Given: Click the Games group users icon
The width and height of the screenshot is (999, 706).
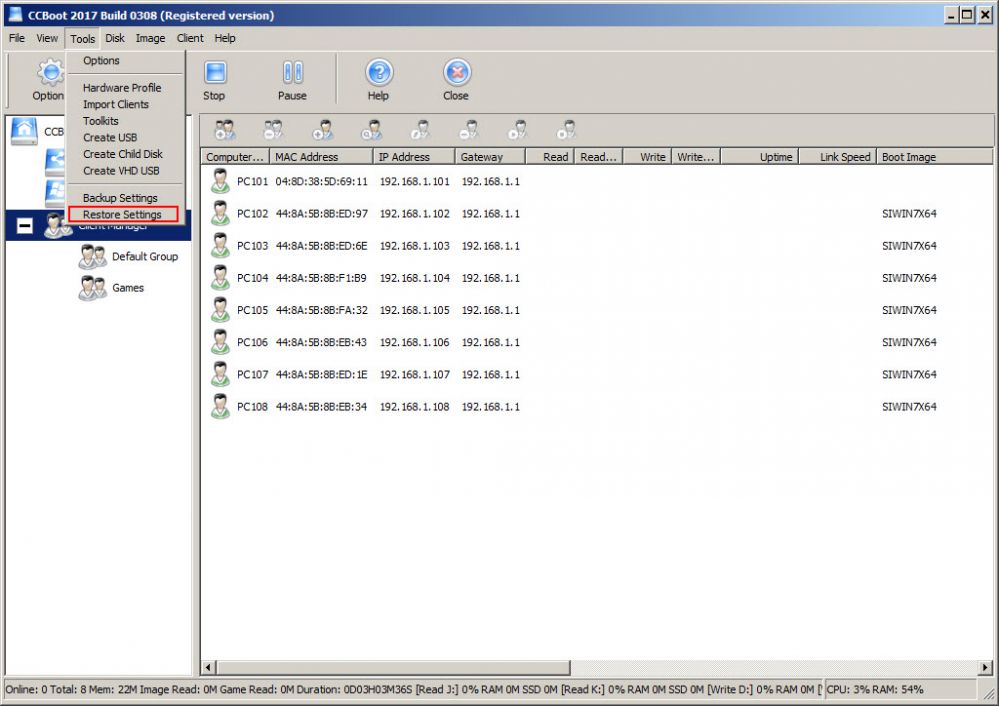Looking at the screenshot, I should [92, 288].
